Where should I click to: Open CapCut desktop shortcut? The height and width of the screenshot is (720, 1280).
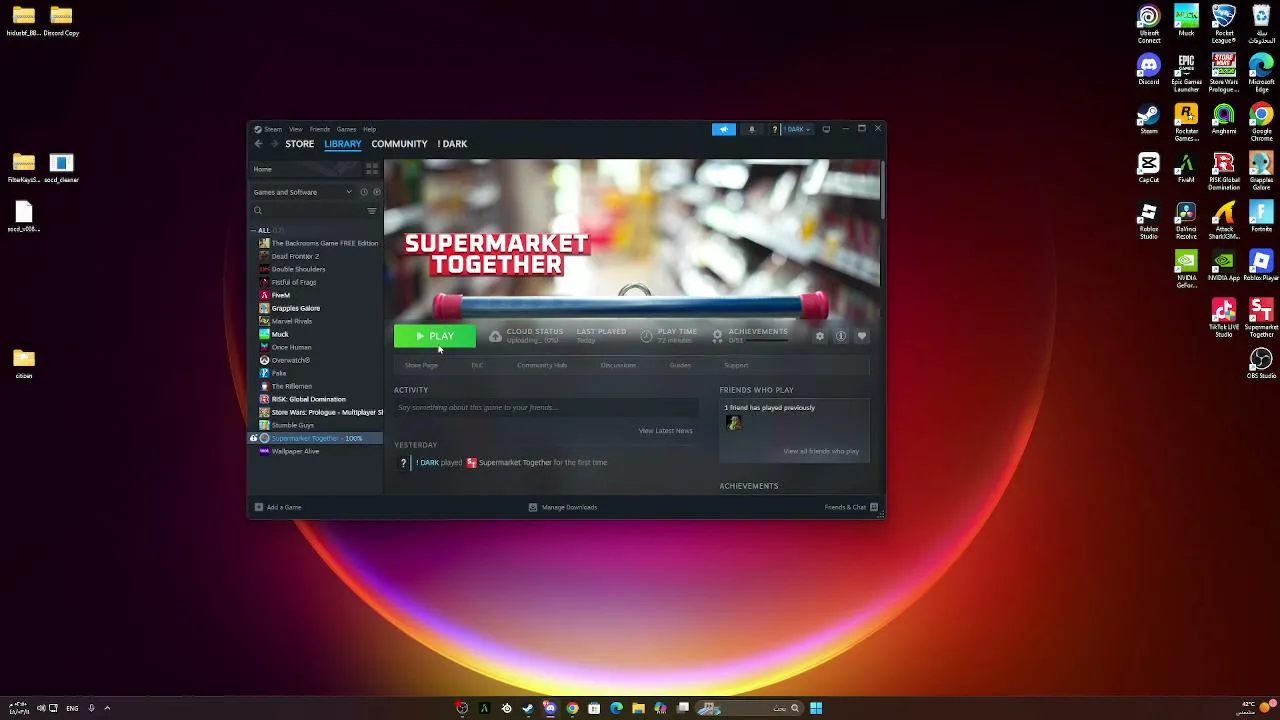pyautogui.click(x=1149, y=168)
